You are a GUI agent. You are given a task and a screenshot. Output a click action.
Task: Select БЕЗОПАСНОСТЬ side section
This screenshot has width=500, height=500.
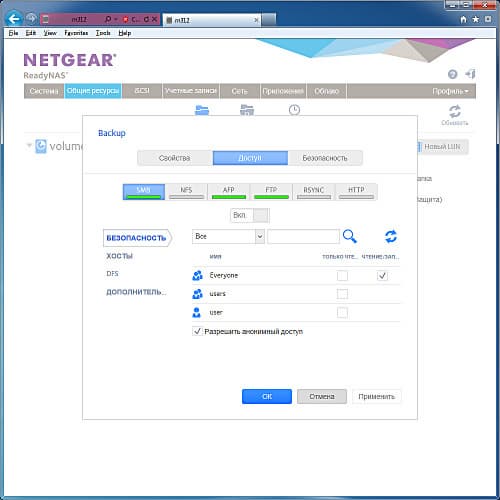[x=137, y=238]
